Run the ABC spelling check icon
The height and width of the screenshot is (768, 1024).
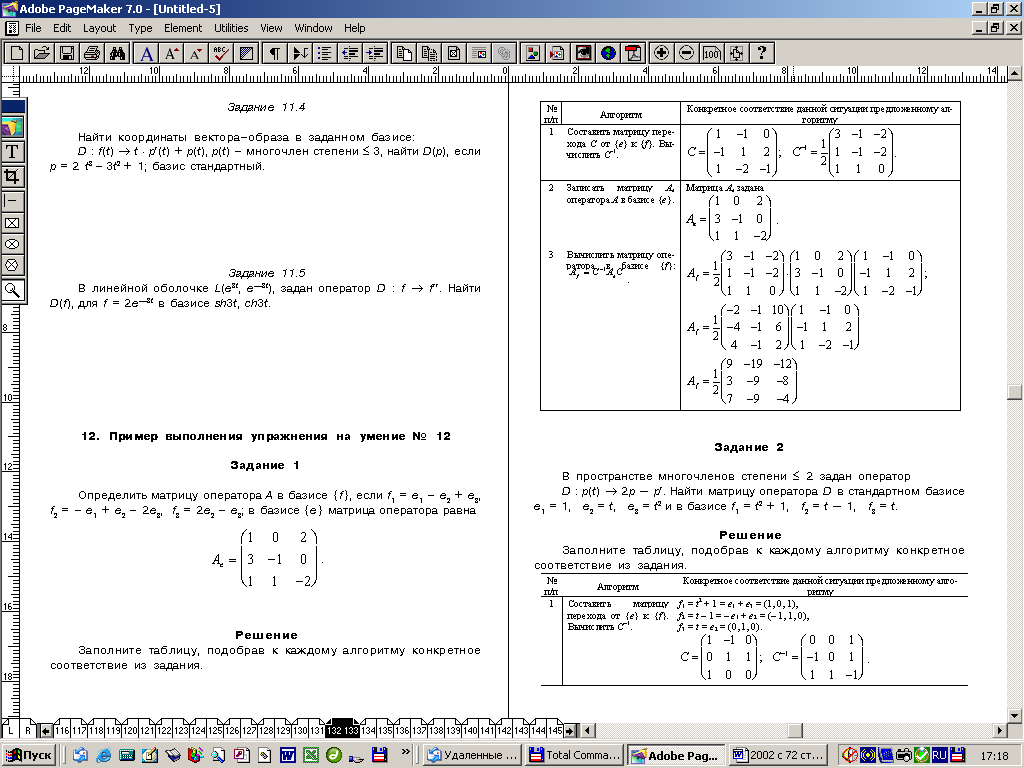click(221, 53)
